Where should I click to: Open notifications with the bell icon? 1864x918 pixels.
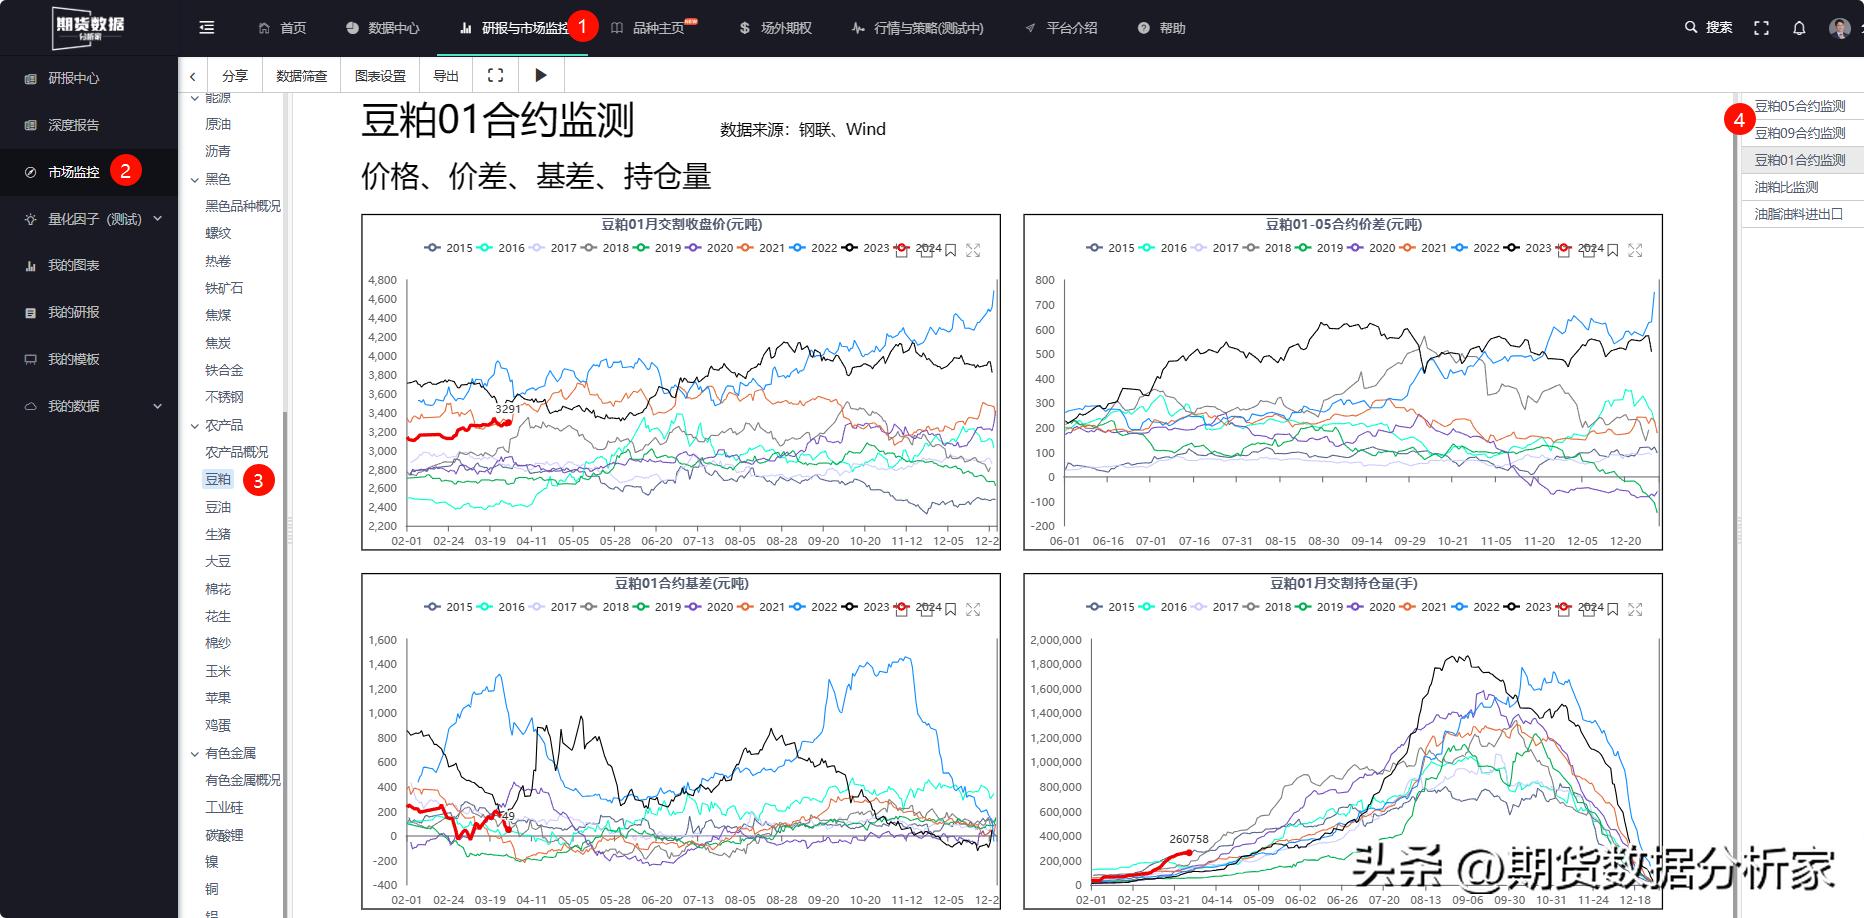[x=1799, y=28]
